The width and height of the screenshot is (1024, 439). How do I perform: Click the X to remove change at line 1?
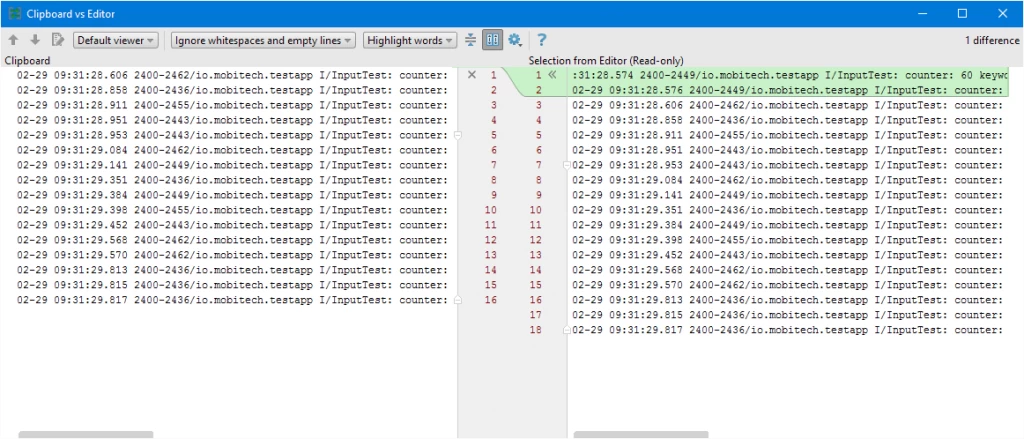(x=472, y=75)
